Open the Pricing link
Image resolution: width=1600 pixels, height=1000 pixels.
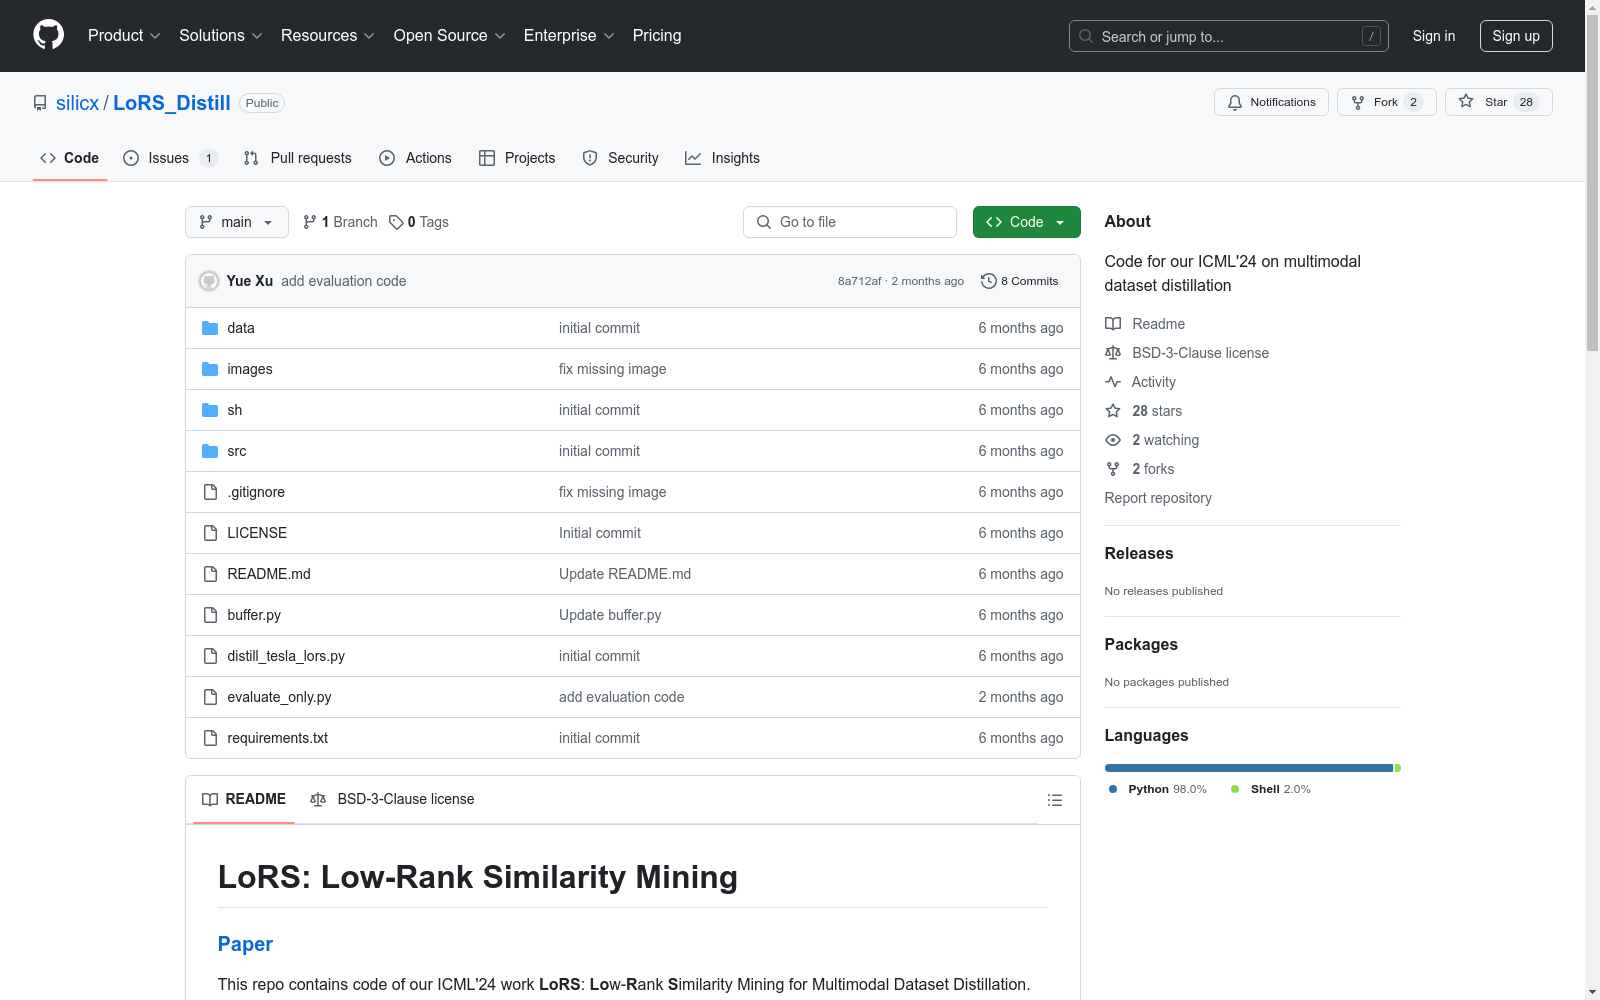click(657, 35)
